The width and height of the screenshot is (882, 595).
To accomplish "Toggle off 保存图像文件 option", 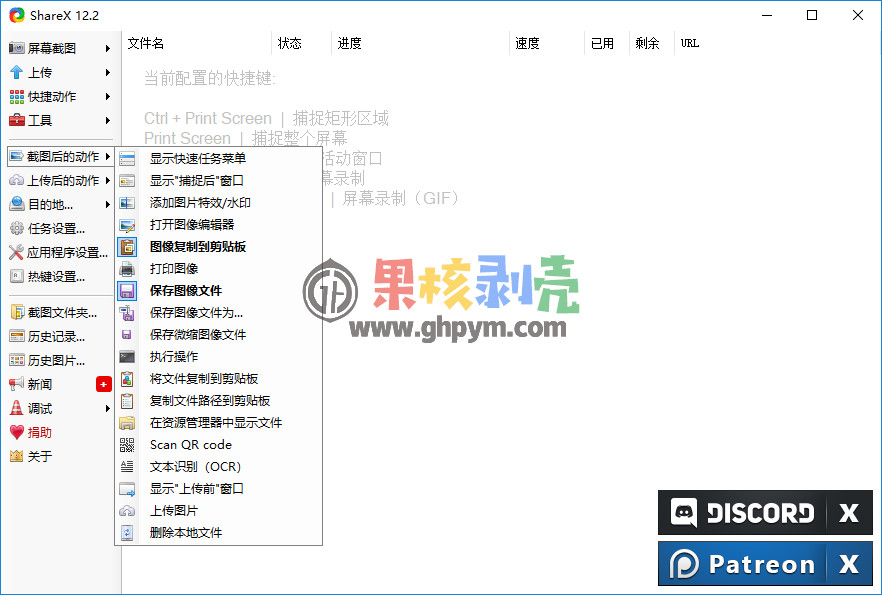I will pos(218,291).
